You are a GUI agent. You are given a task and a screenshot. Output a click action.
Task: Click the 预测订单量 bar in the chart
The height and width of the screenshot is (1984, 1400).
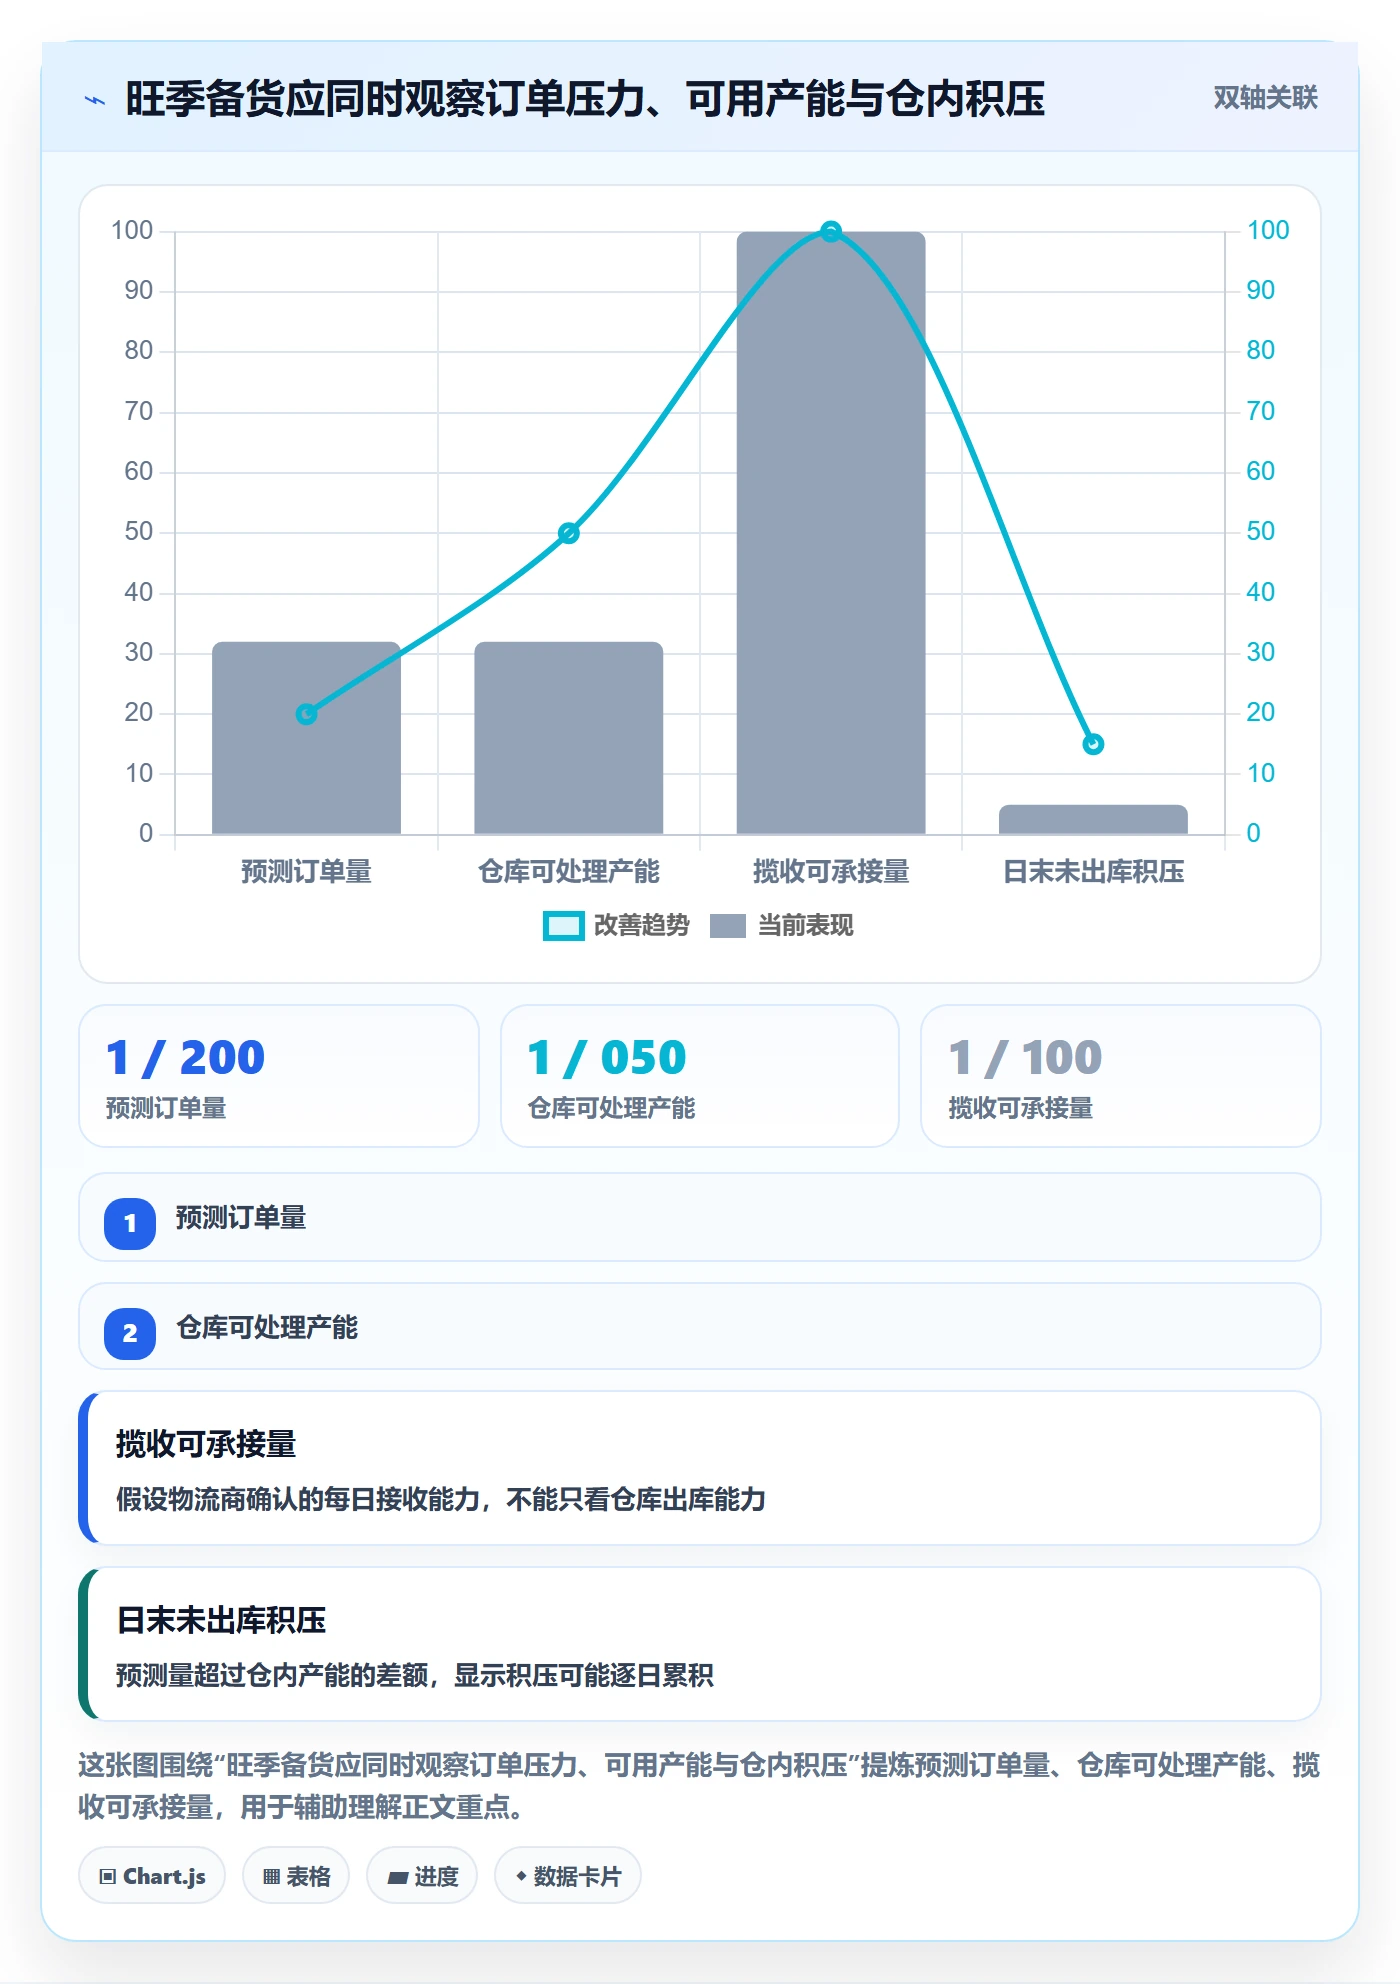tap(306, 738)
